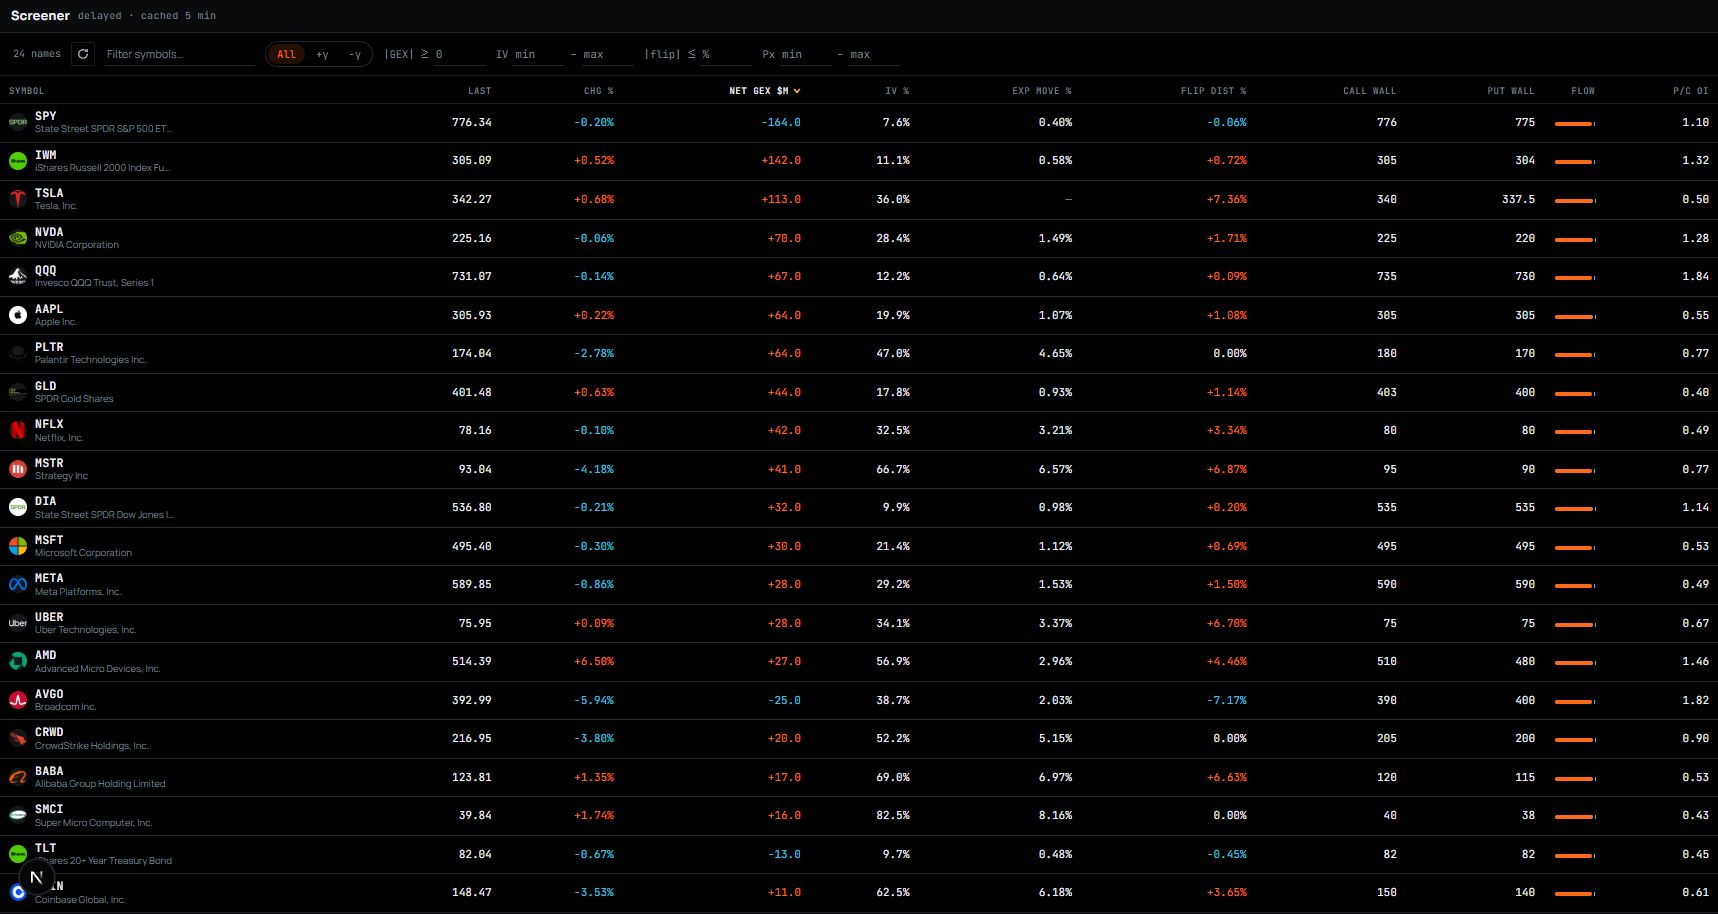Screen dimensions: 1718x914
Task: Click the Meta logo icon
Action: pyautogui.click(x=18, y=584)
